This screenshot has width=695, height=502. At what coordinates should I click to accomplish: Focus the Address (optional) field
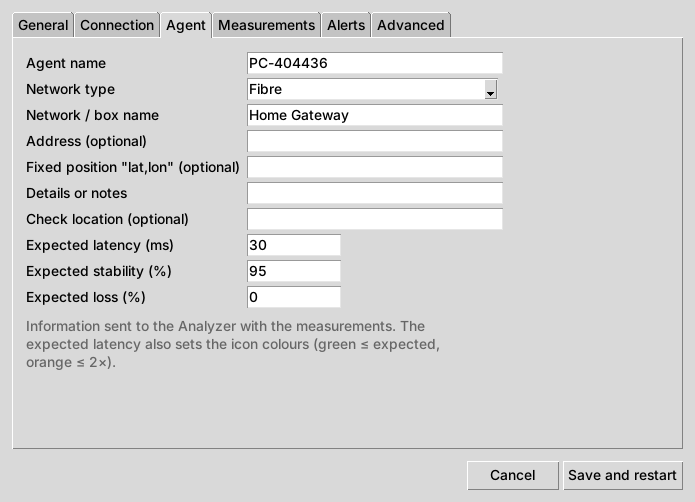click(x=375, y=141)
